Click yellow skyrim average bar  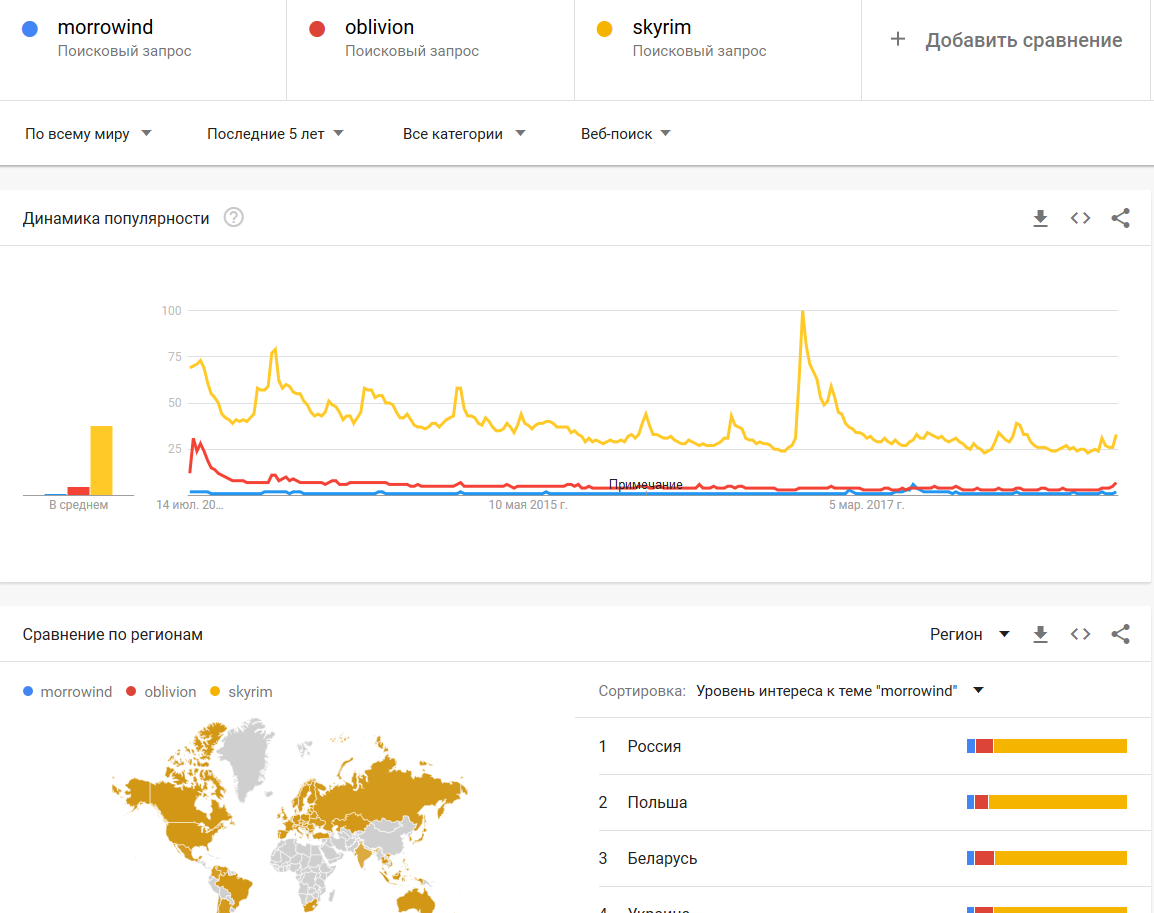(102, 460)
